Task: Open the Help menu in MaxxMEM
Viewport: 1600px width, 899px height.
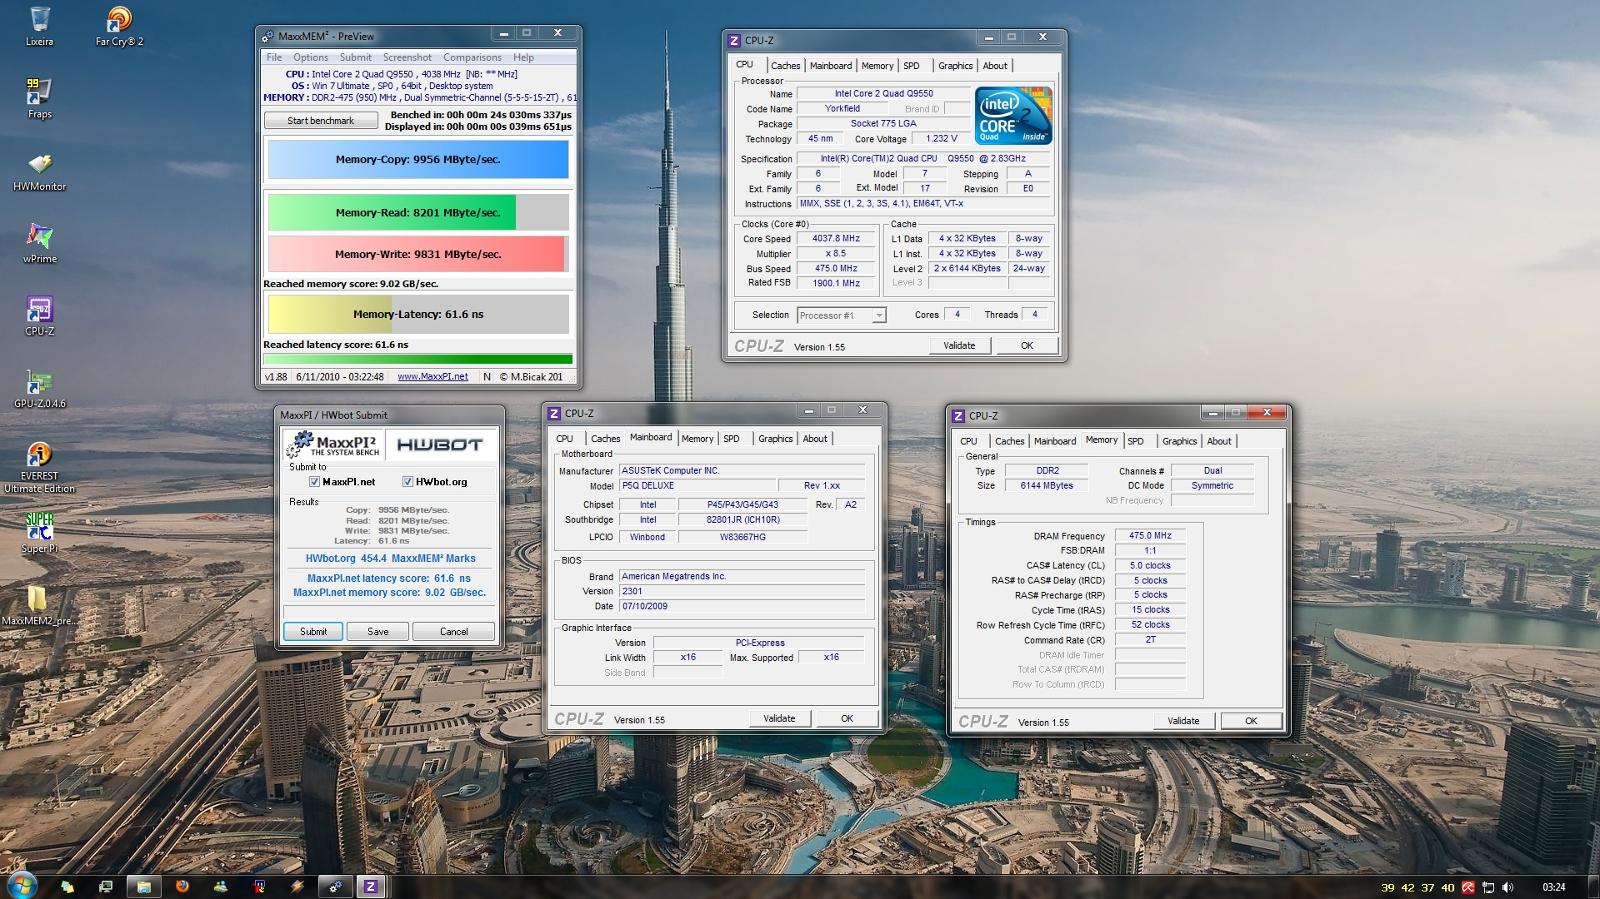Action: (523, 57)
